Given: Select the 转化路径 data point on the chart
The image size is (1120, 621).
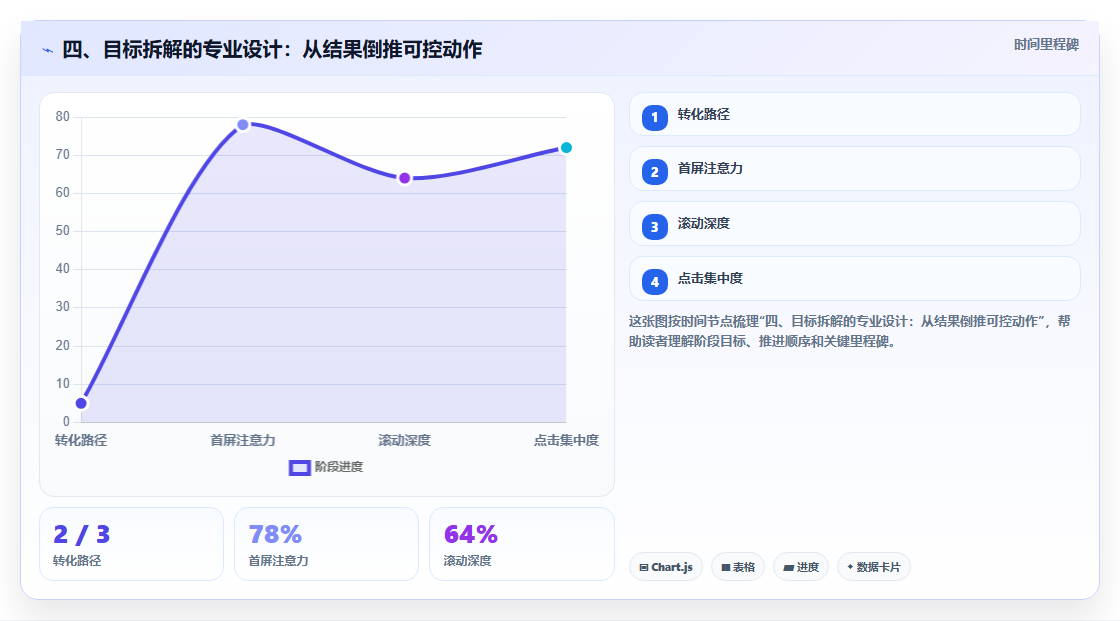Looking at the screenshot, I should click(x=81, y=403).
